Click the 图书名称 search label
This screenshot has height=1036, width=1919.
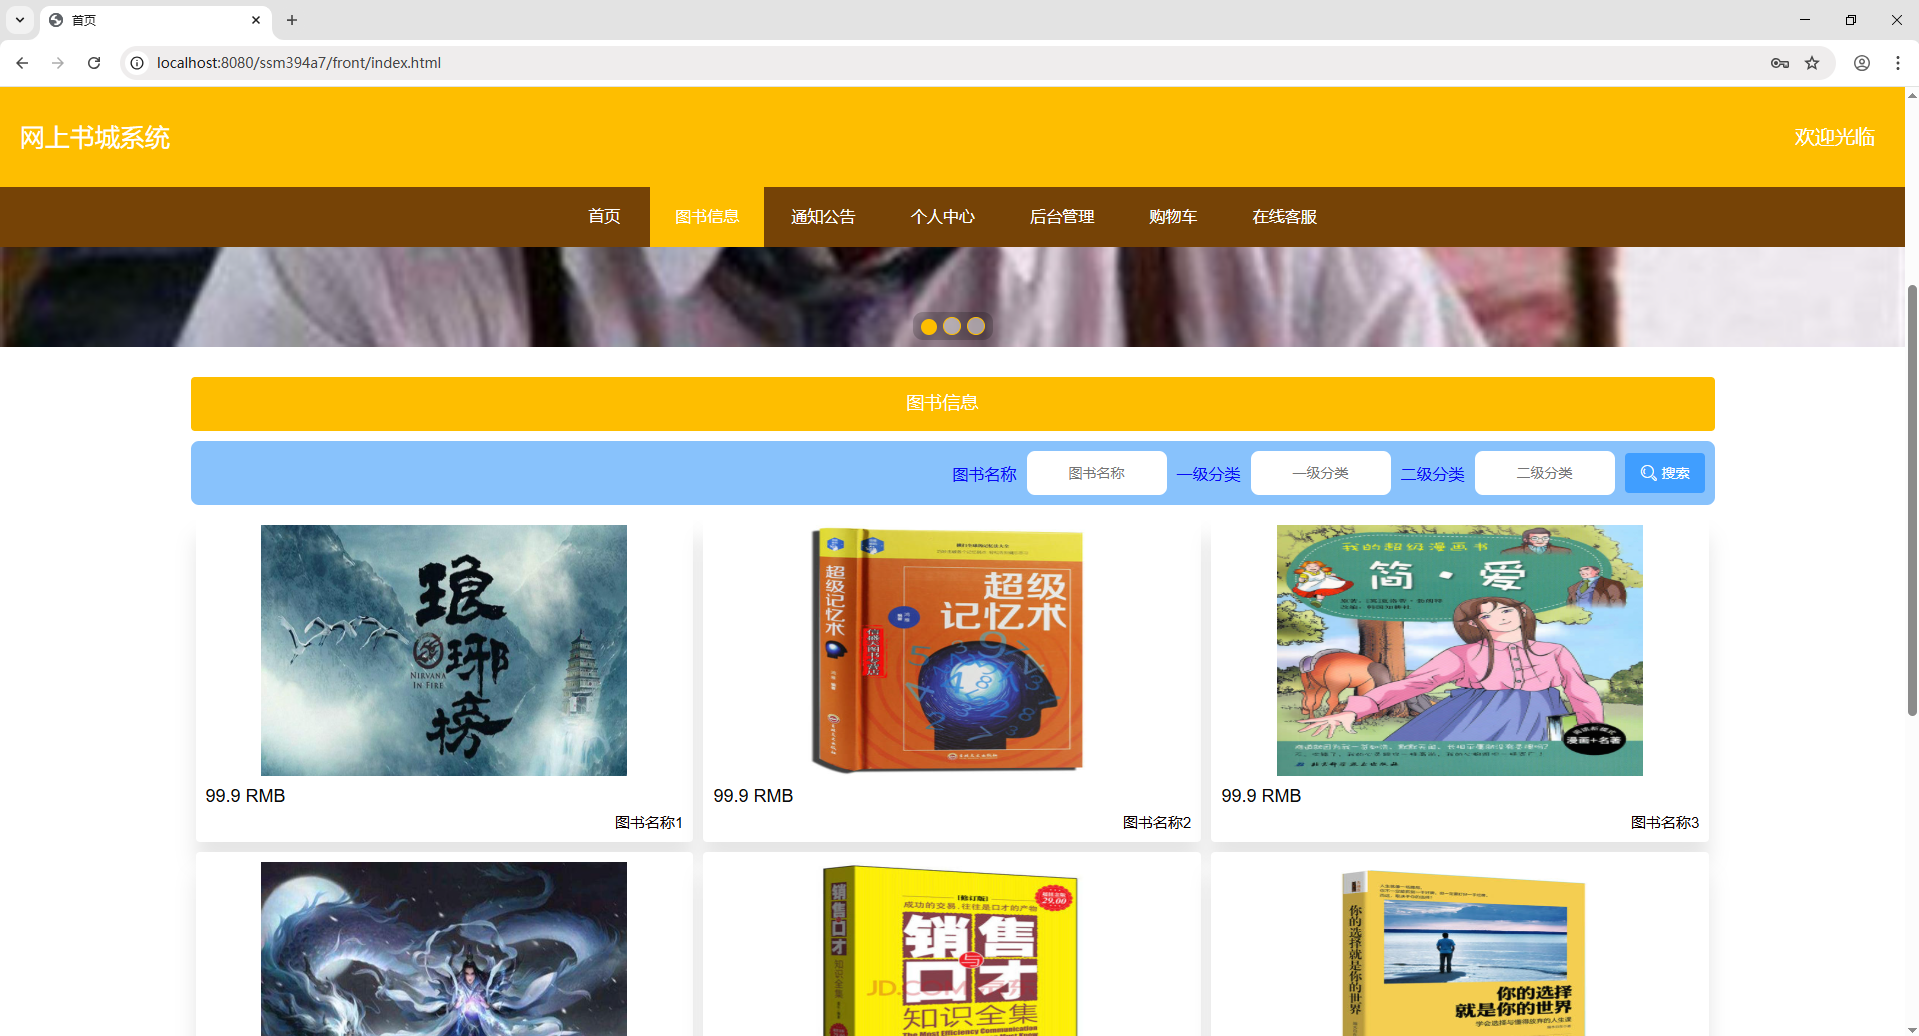tap(984, 474)
